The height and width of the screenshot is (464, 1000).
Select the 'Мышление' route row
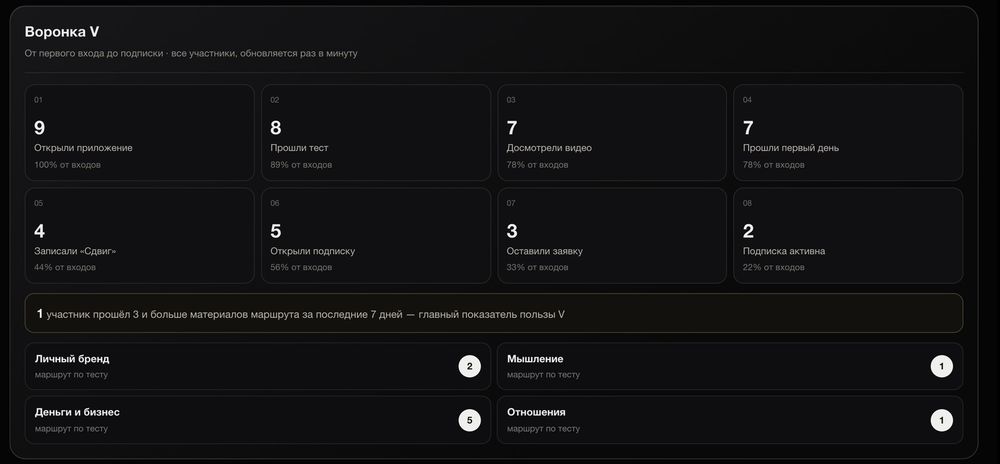point(730,366)
